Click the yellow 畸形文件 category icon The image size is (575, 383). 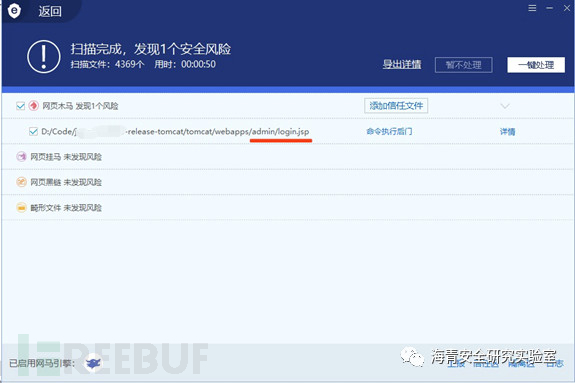pyautogui.click(x=21, y=208)
